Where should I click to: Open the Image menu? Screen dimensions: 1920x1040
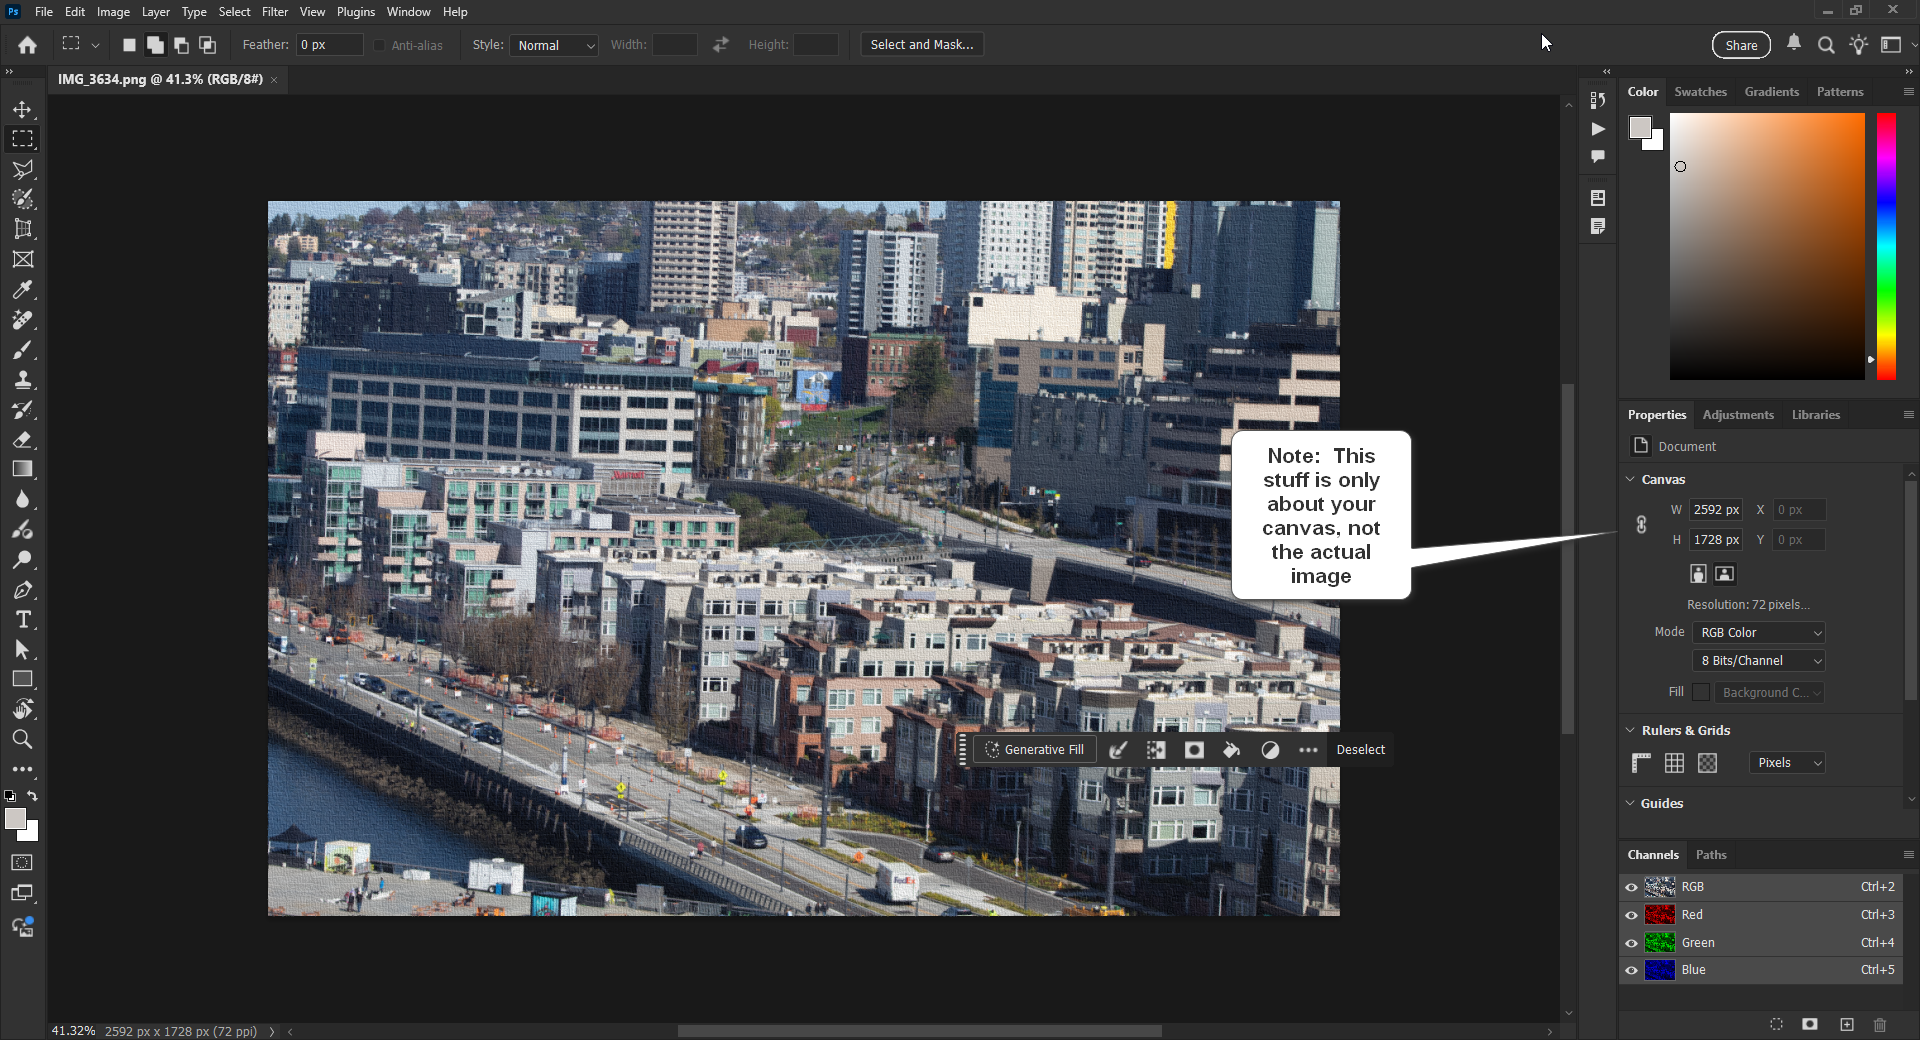112,11
